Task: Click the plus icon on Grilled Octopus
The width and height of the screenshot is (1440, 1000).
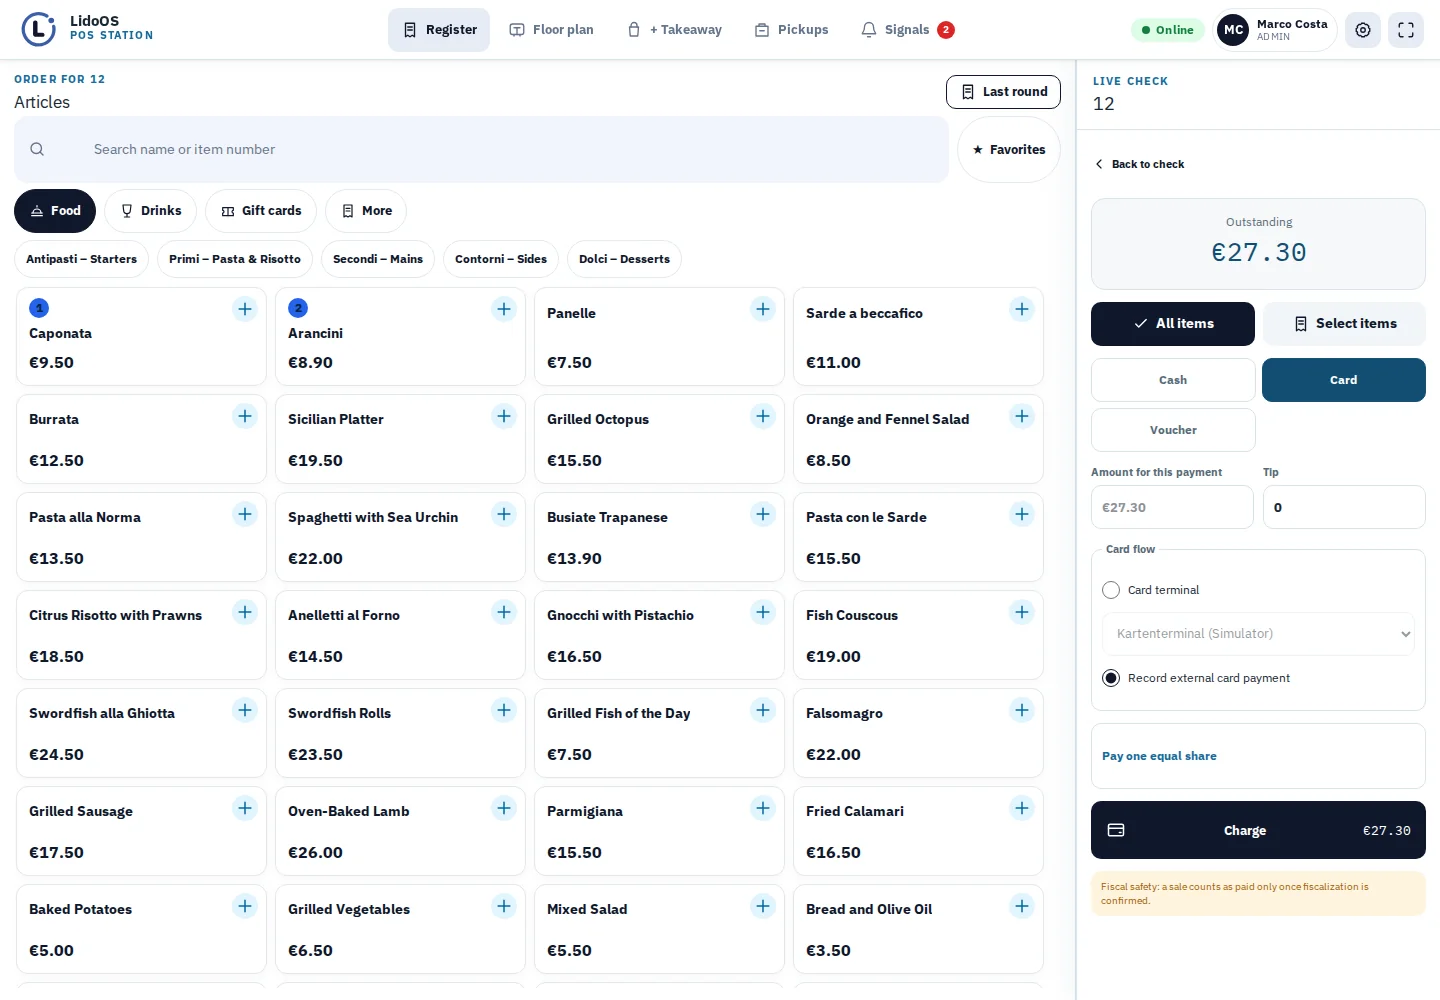Action: 763,415
